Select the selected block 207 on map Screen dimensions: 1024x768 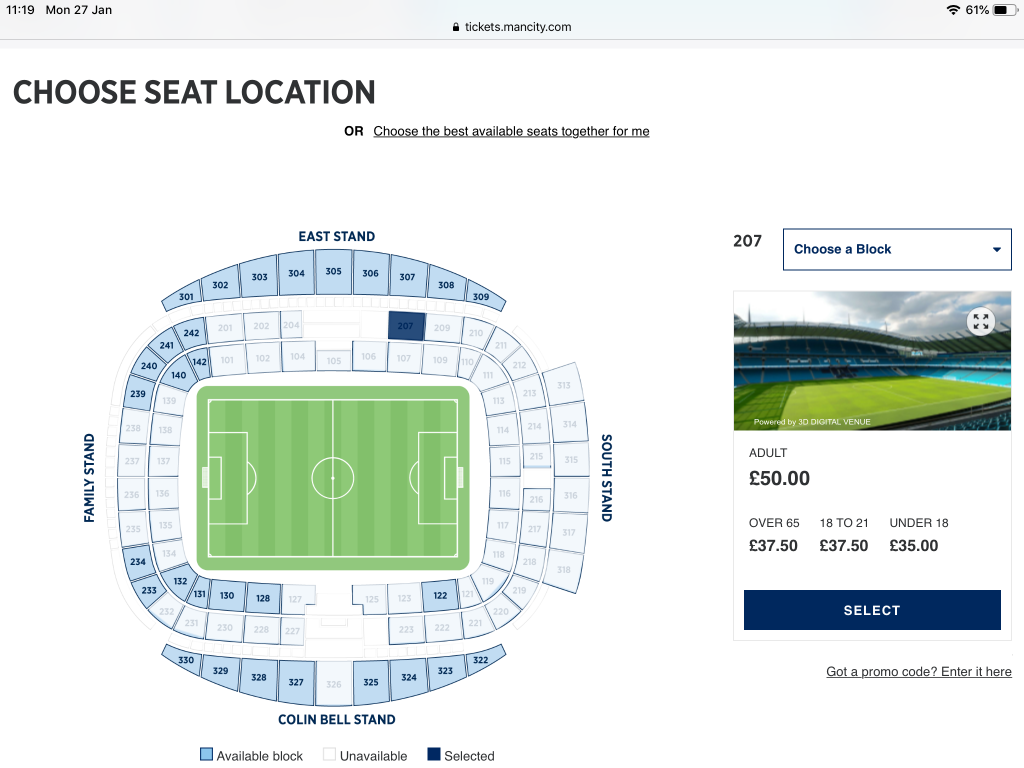[x=406, y=325]
